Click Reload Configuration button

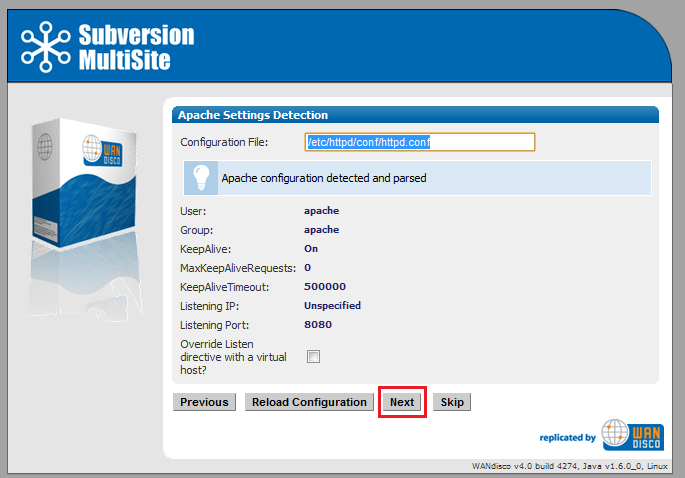coord(309,402)
